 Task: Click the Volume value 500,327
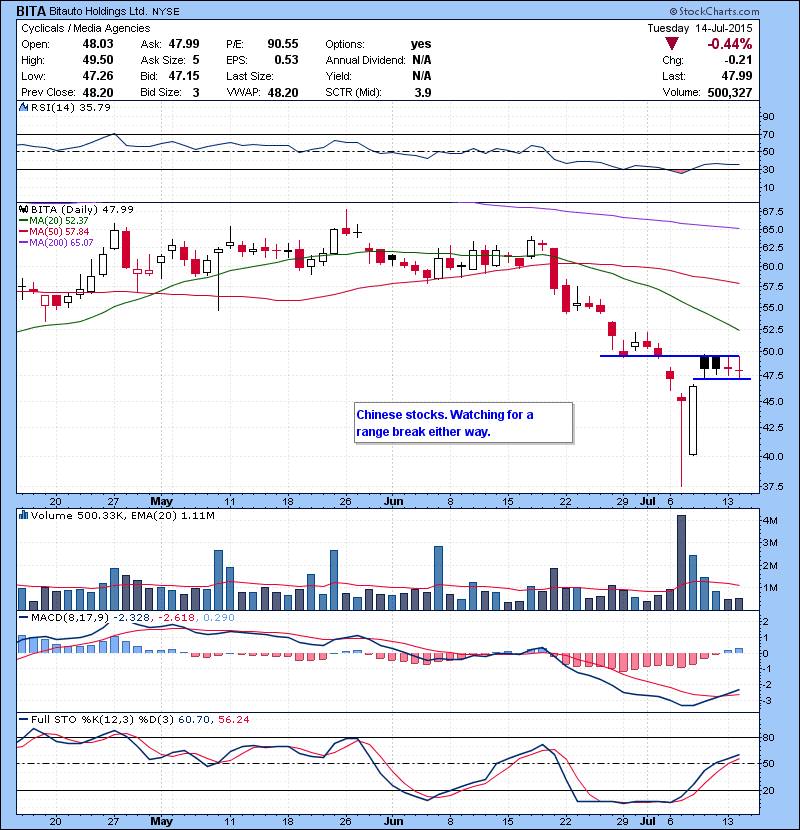730,92
